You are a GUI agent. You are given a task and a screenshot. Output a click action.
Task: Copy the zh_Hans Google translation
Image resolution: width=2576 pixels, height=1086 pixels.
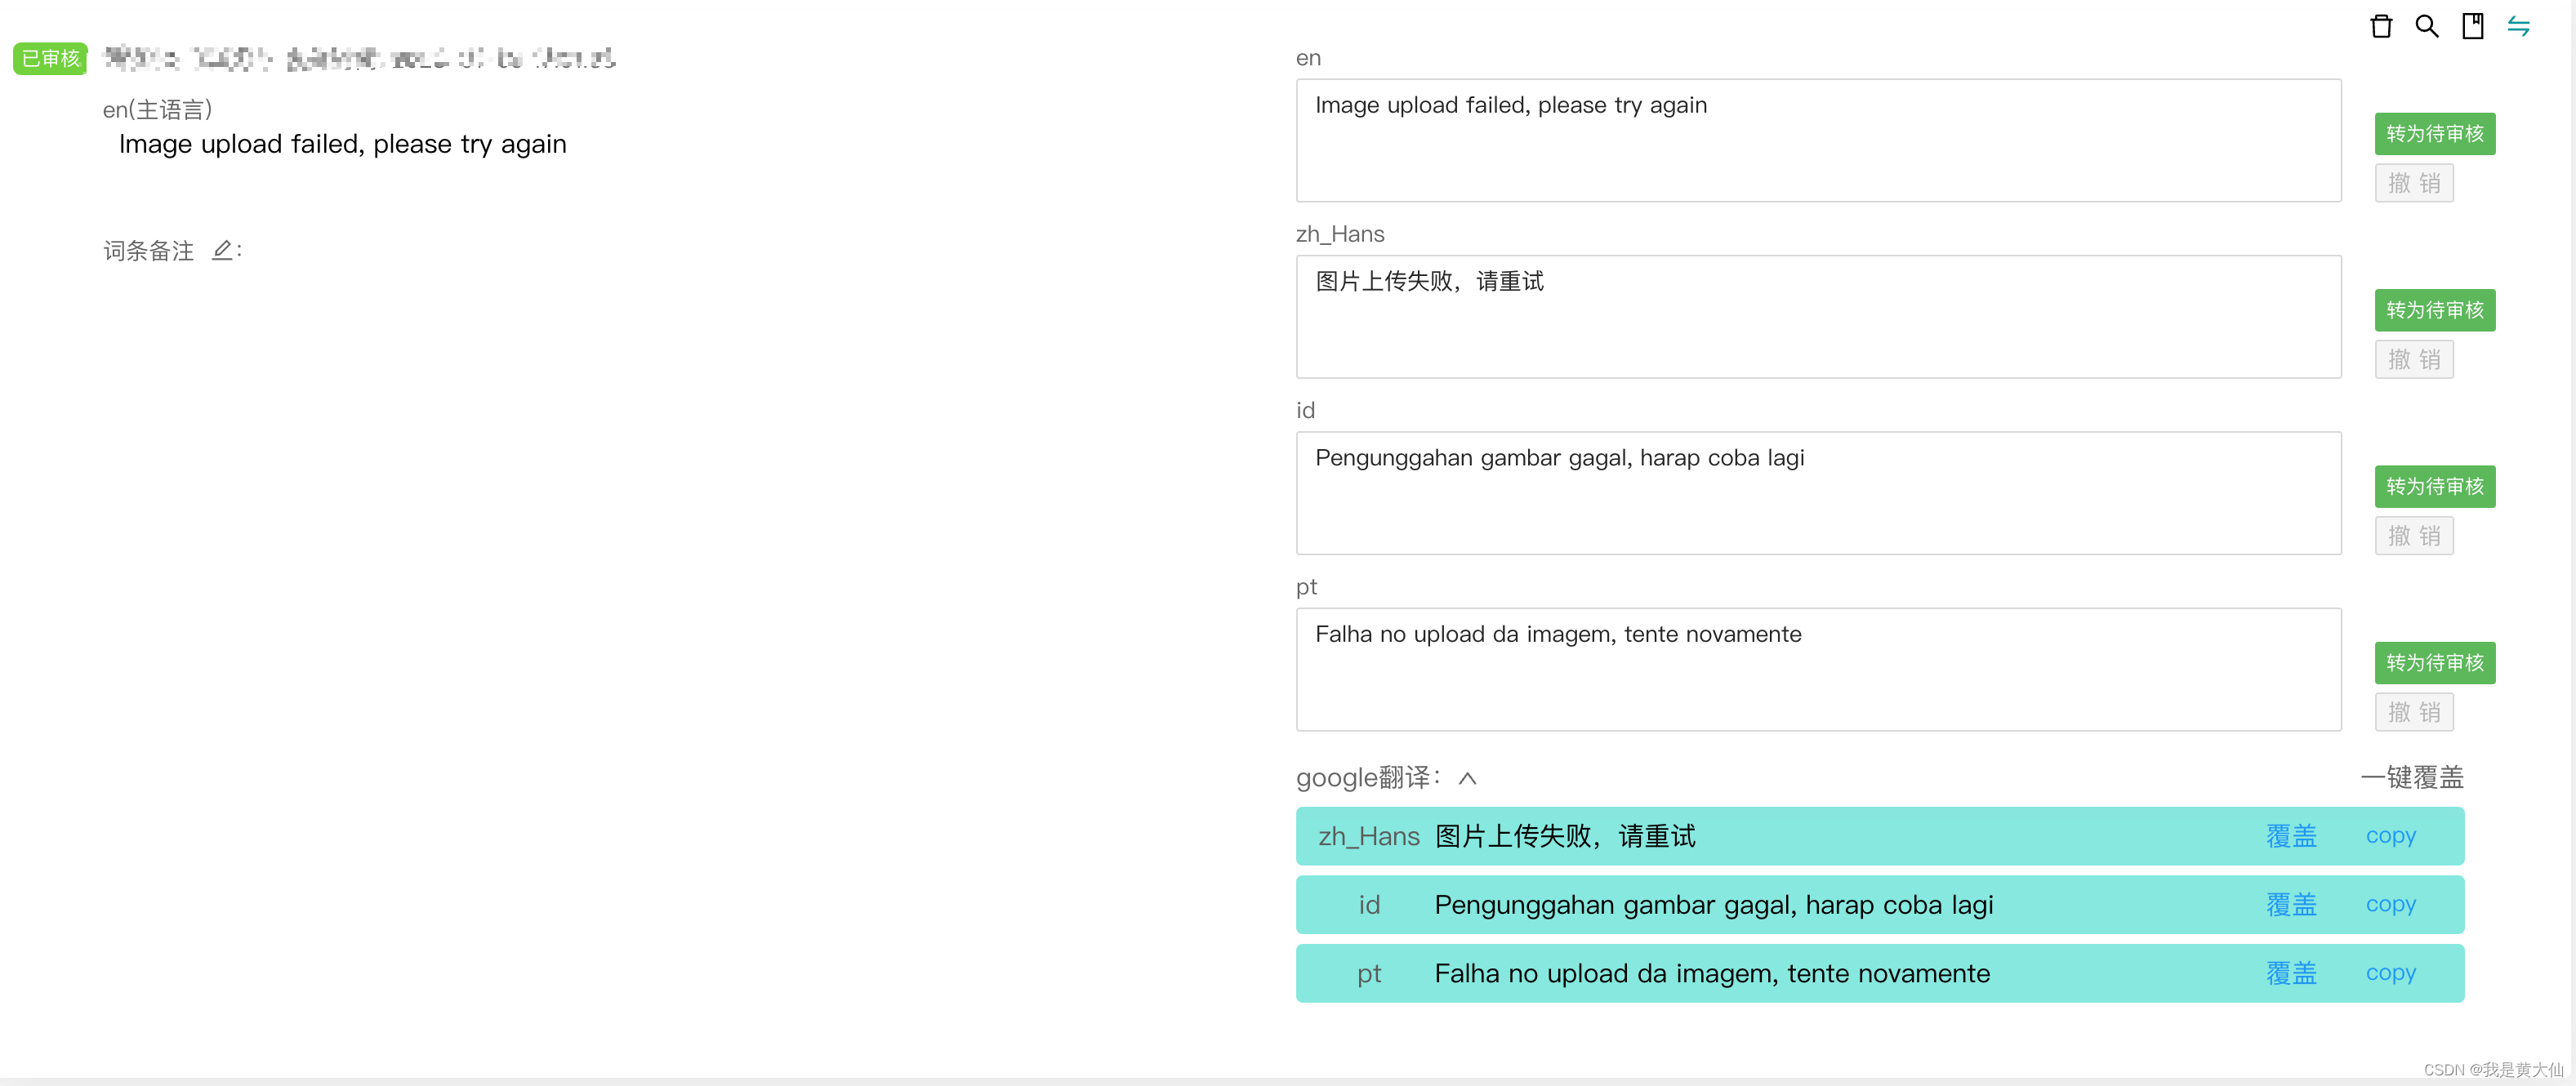pyautogui.click(x=2391, y=836)
